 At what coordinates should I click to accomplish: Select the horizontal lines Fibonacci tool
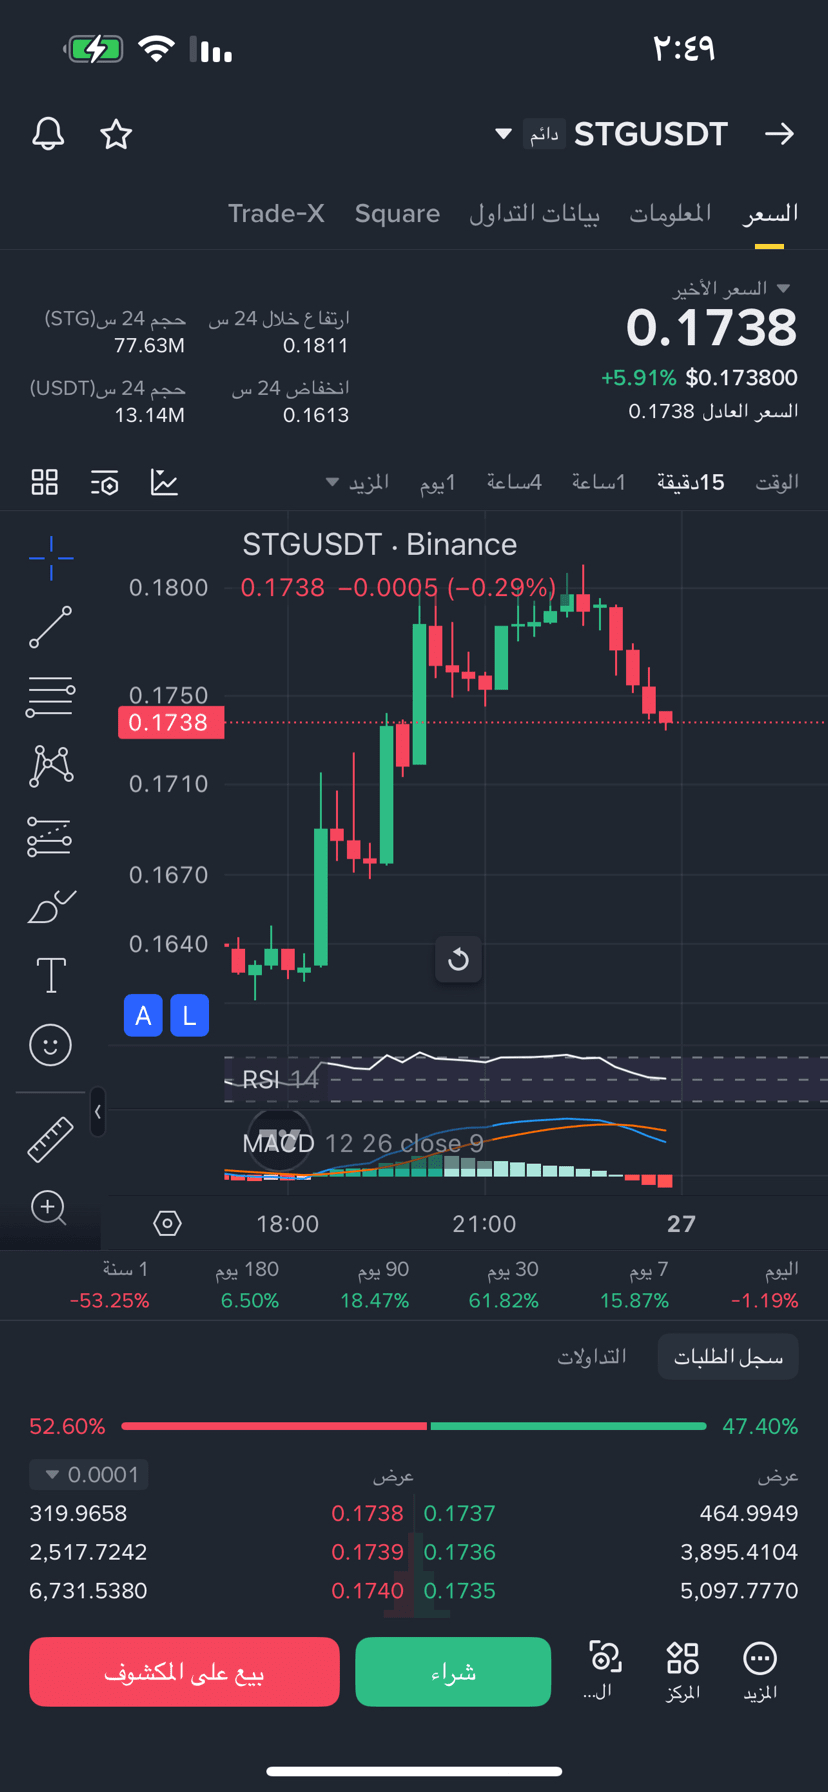pos(51,696)
